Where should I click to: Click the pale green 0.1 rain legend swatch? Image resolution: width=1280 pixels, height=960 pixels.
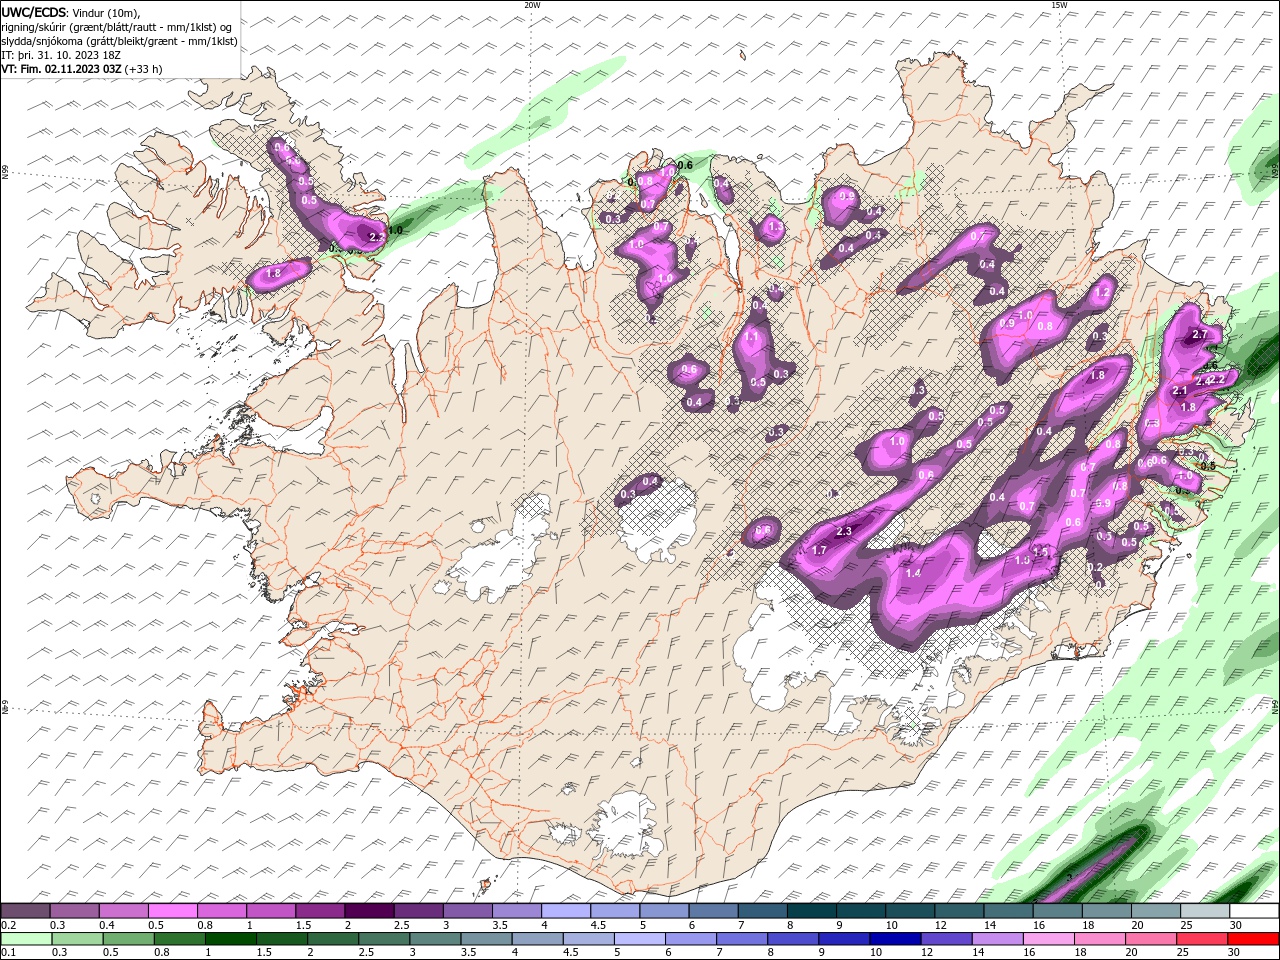tap(27, 939)
